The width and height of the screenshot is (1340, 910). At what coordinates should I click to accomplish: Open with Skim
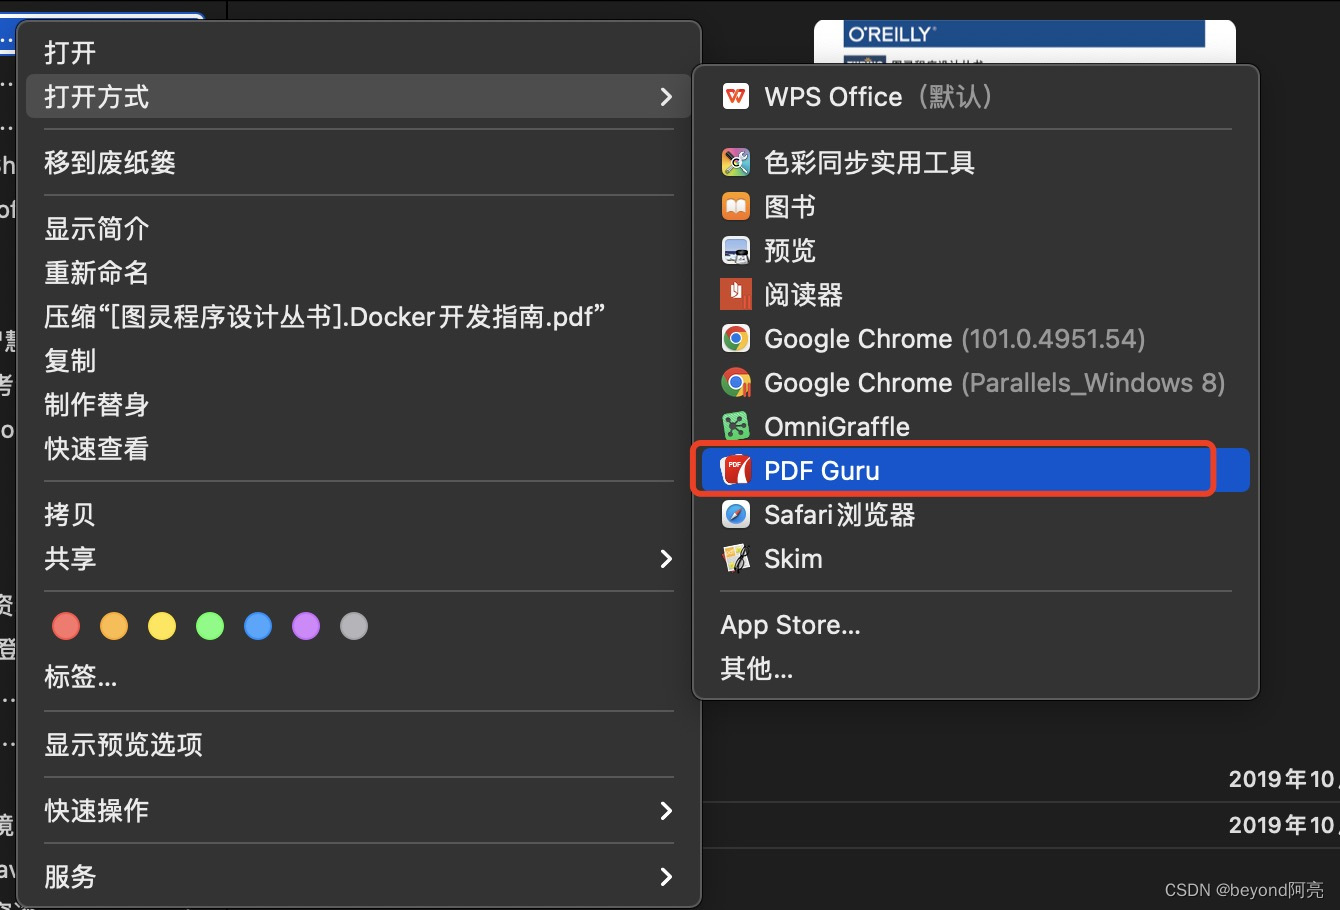pyautogui.click(x=976, y=558)
